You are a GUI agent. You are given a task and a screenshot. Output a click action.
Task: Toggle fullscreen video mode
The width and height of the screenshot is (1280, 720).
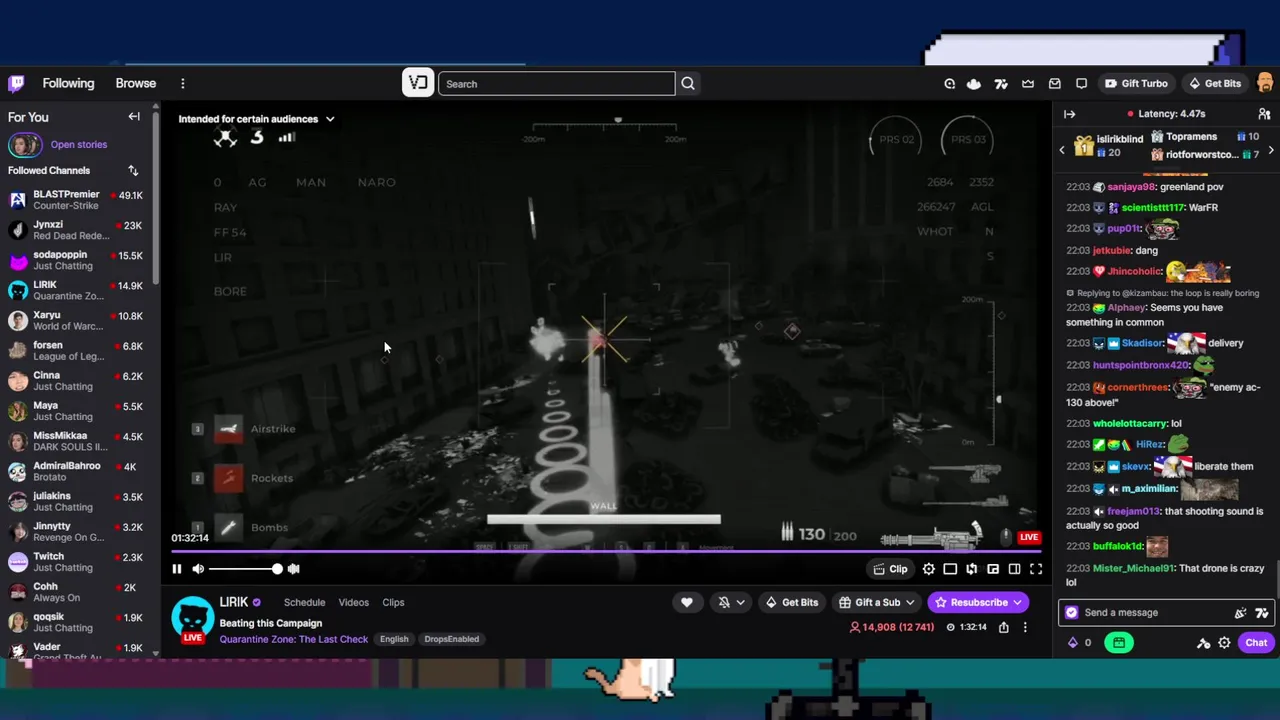click(x=1036, y=569)
